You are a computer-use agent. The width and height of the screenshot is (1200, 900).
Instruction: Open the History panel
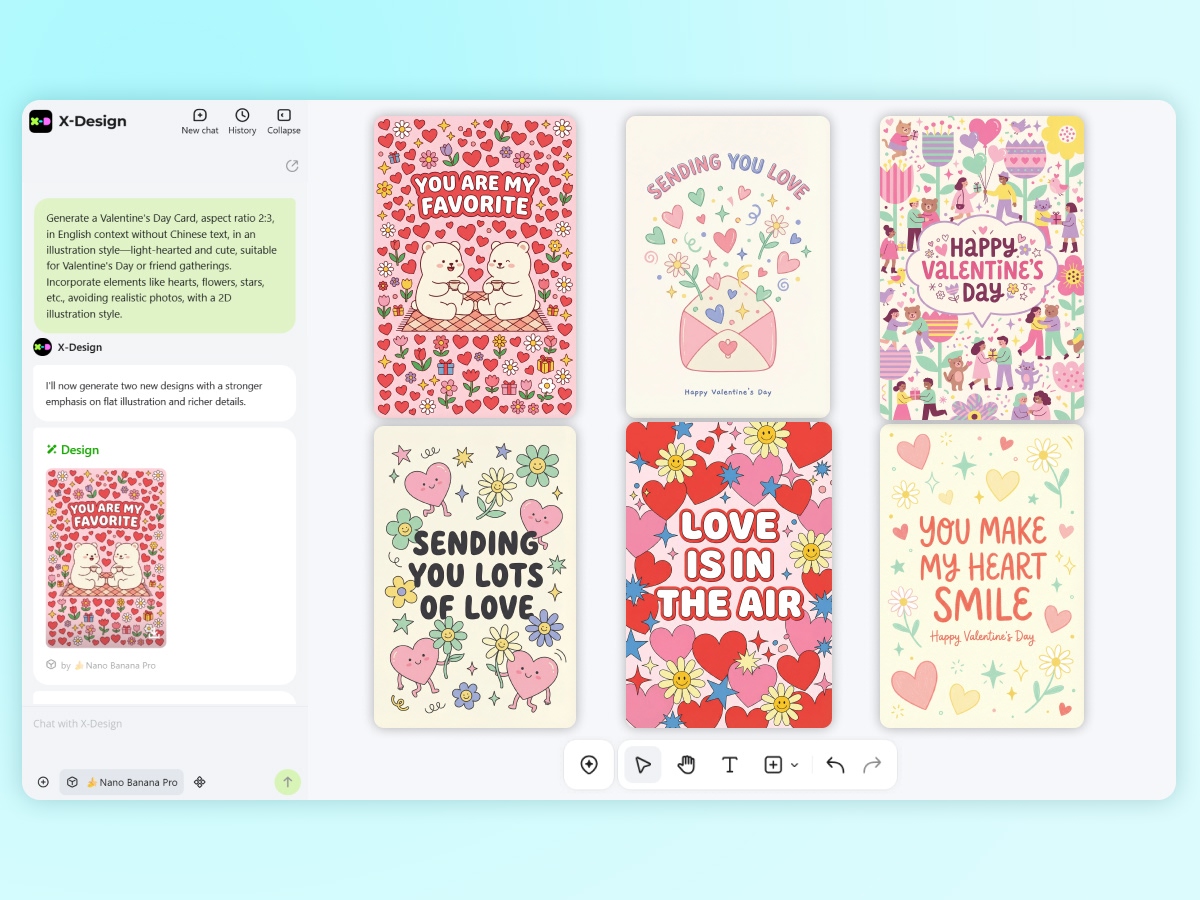coord(241,120)
